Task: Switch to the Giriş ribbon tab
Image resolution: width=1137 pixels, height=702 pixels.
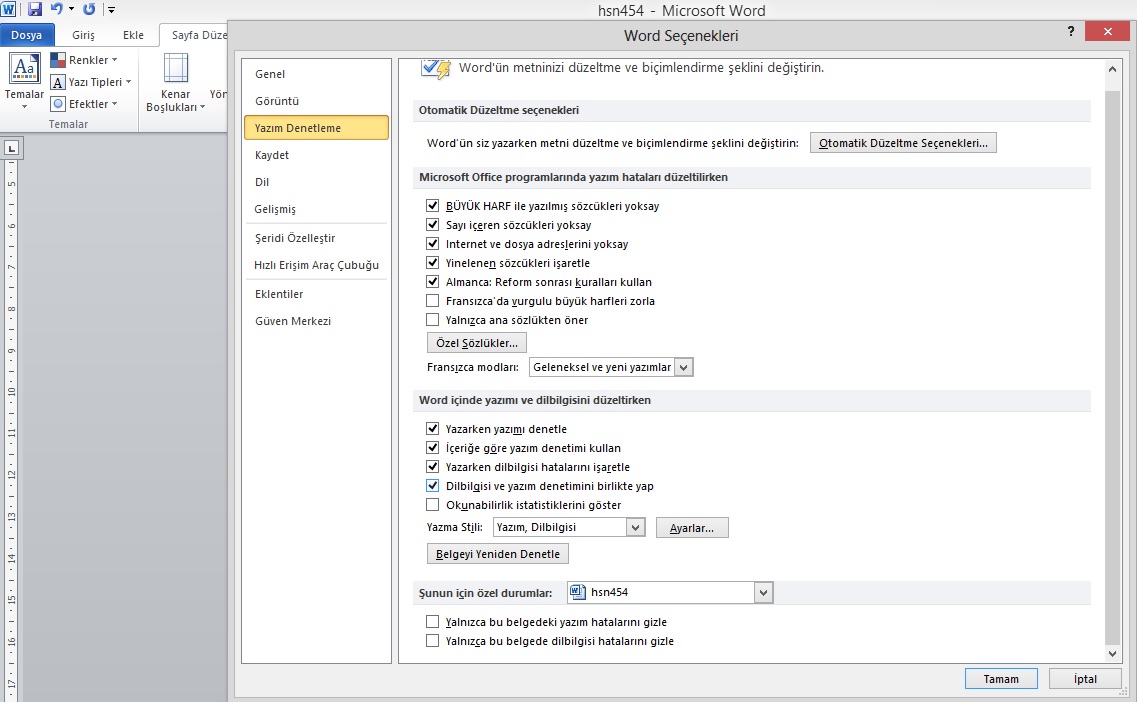Action: coord(83,35)
